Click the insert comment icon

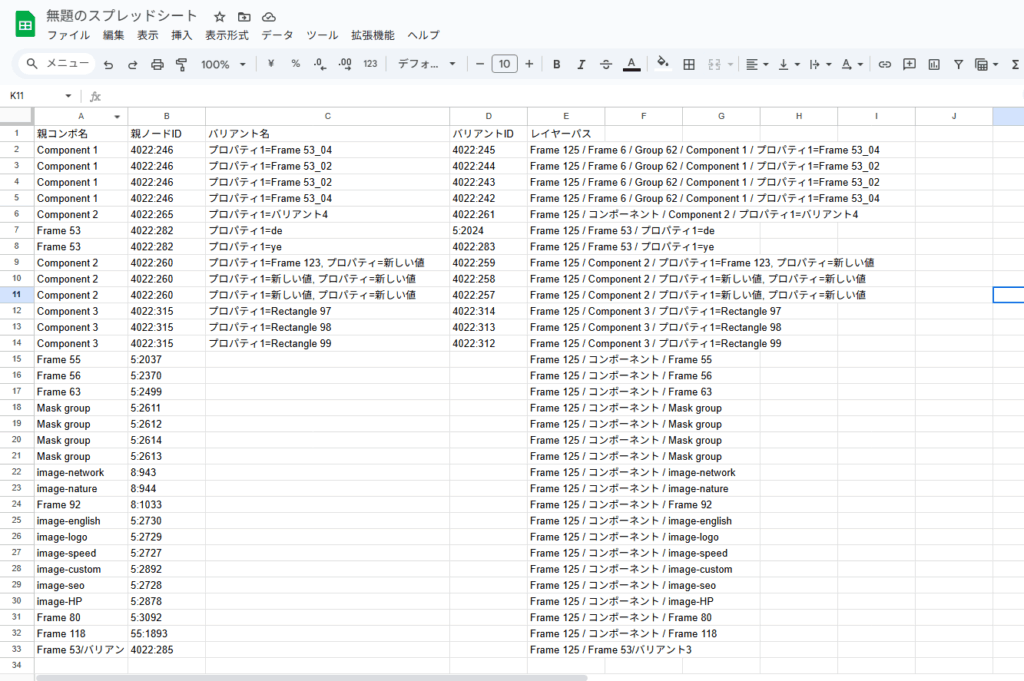909,64
